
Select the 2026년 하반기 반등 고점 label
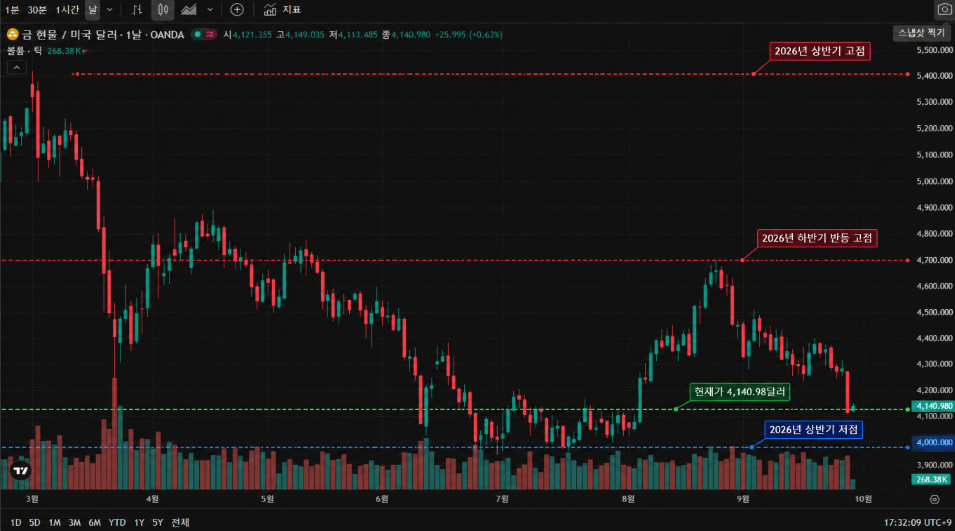click(817, 238)
